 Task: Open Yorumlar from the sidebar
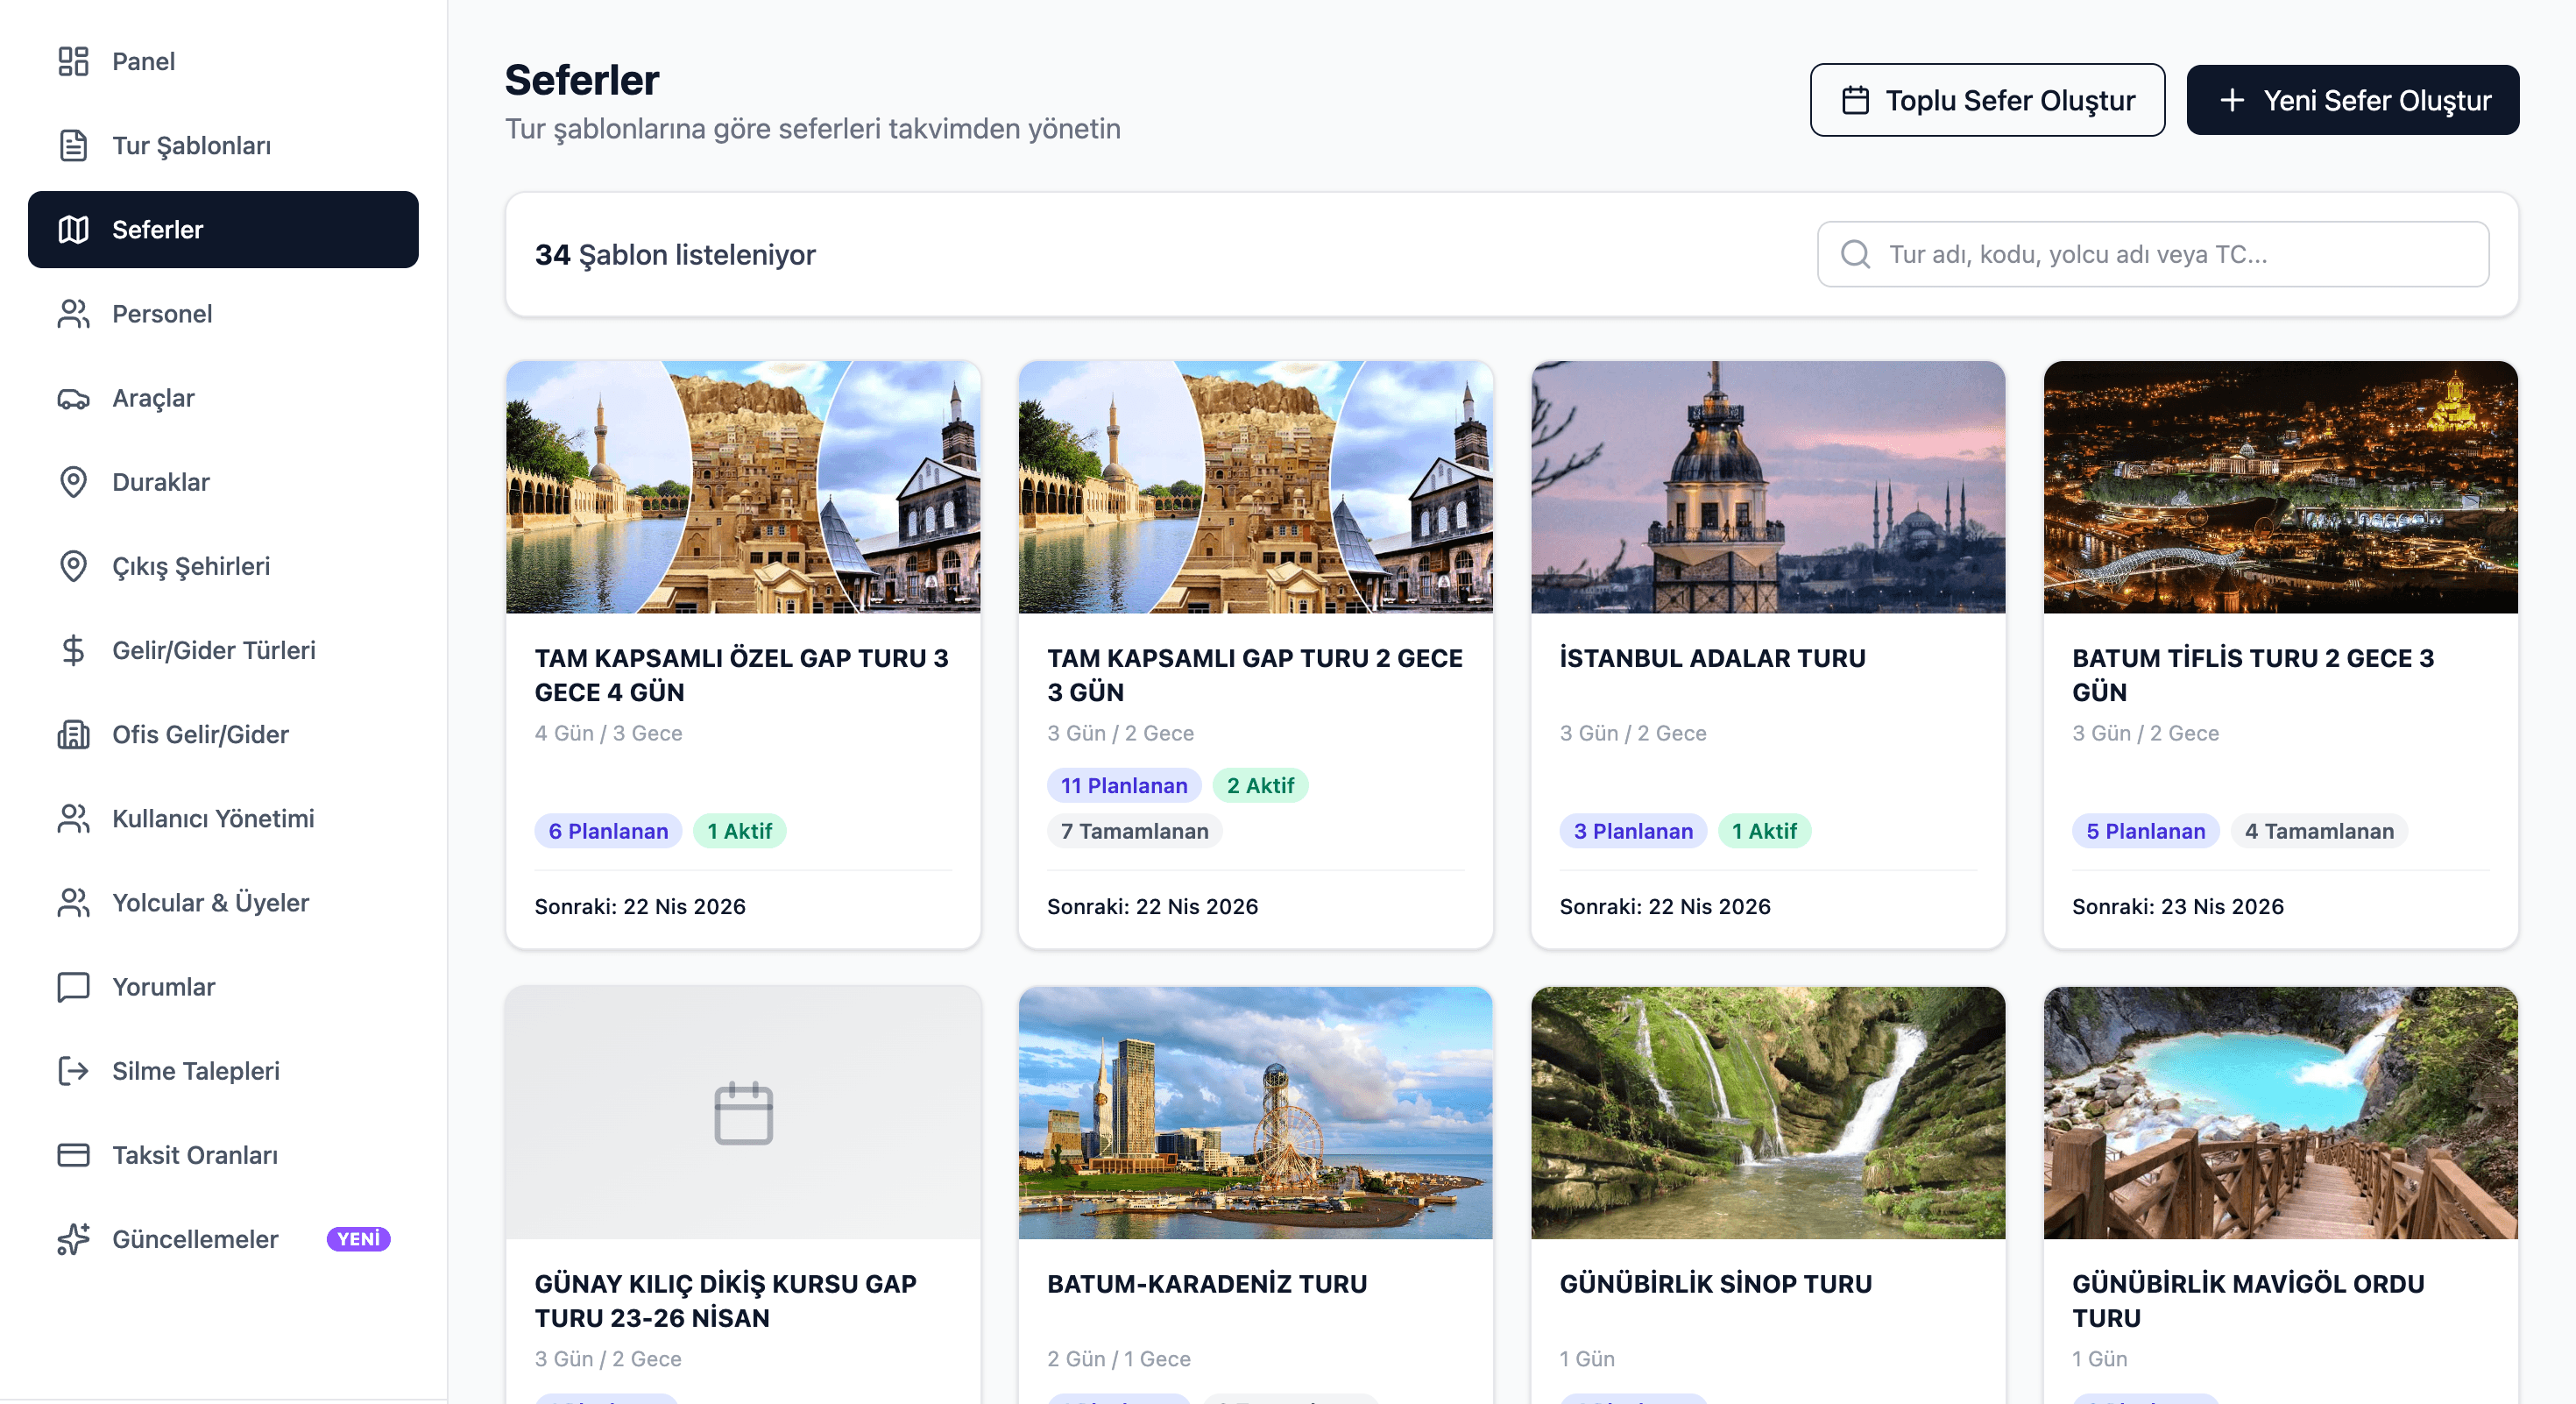[223, 986]
